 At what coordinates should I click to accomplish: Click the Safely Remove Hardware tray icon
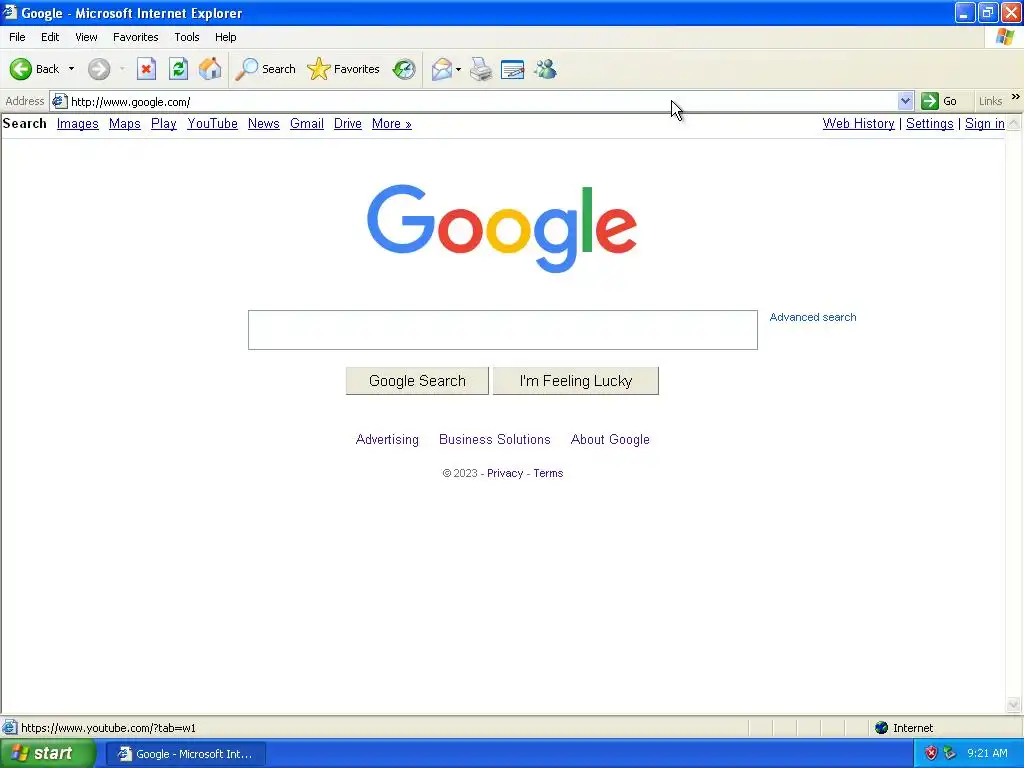[950, 754]
